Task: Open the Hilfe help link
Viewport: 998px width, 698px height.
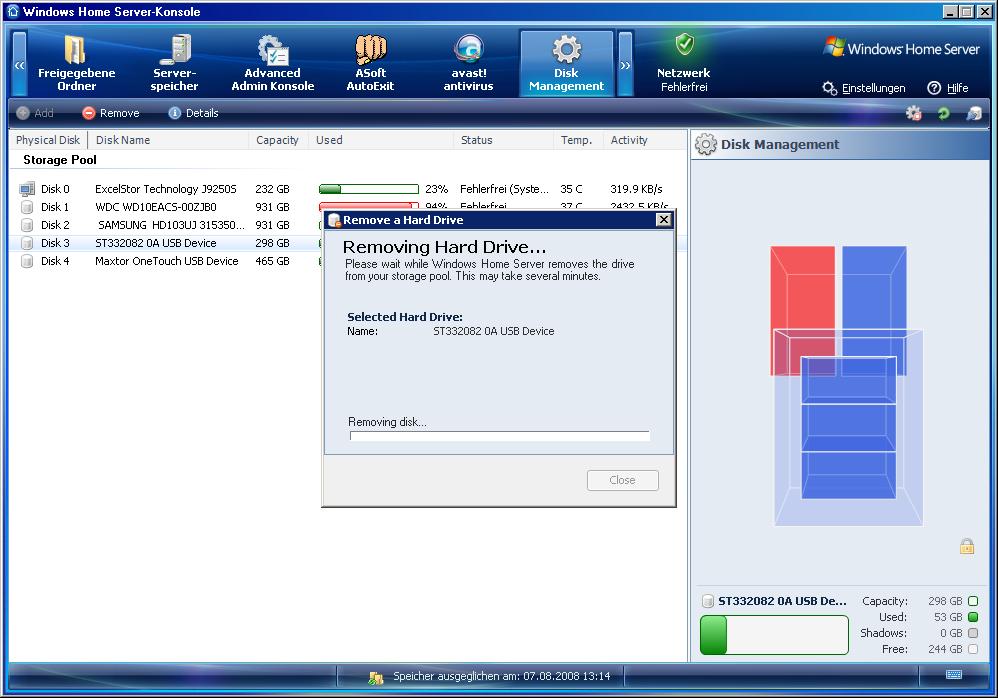Action: coord(948,88)
